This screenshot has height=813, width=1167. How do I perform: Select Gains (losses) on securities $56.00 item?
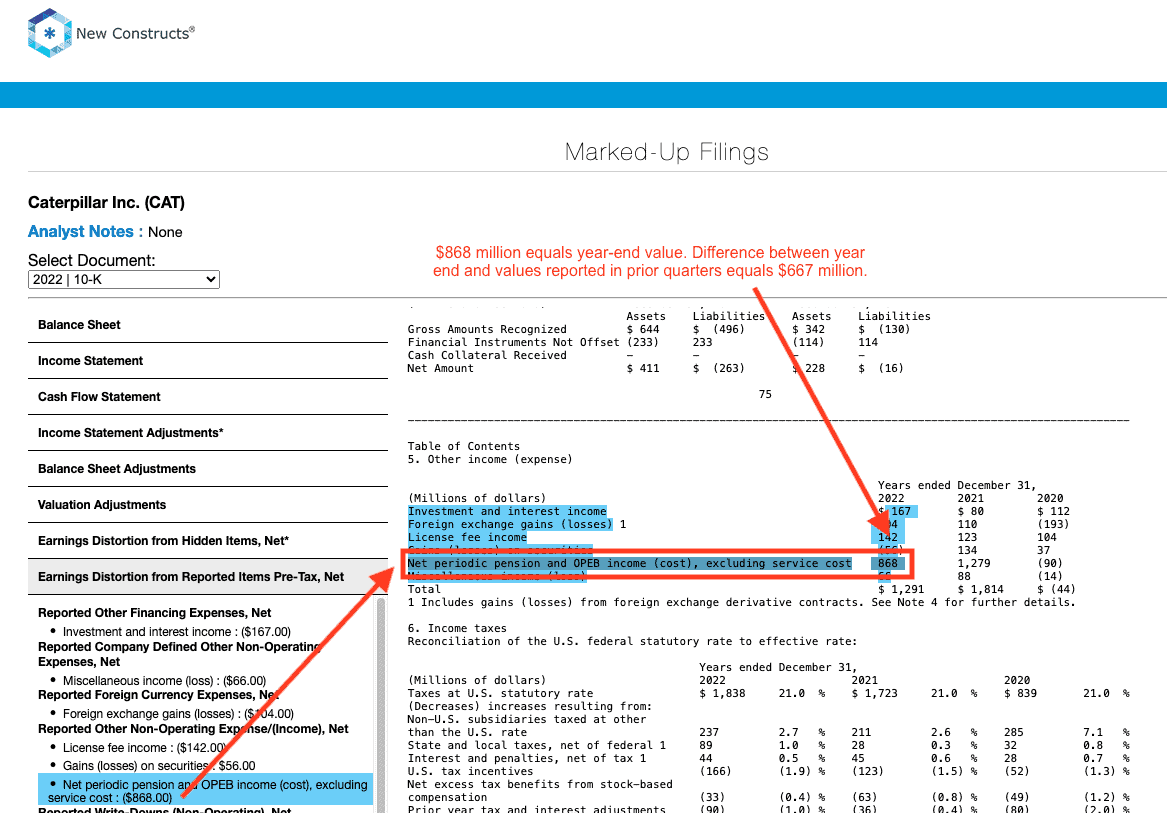[x=159, y=765]
